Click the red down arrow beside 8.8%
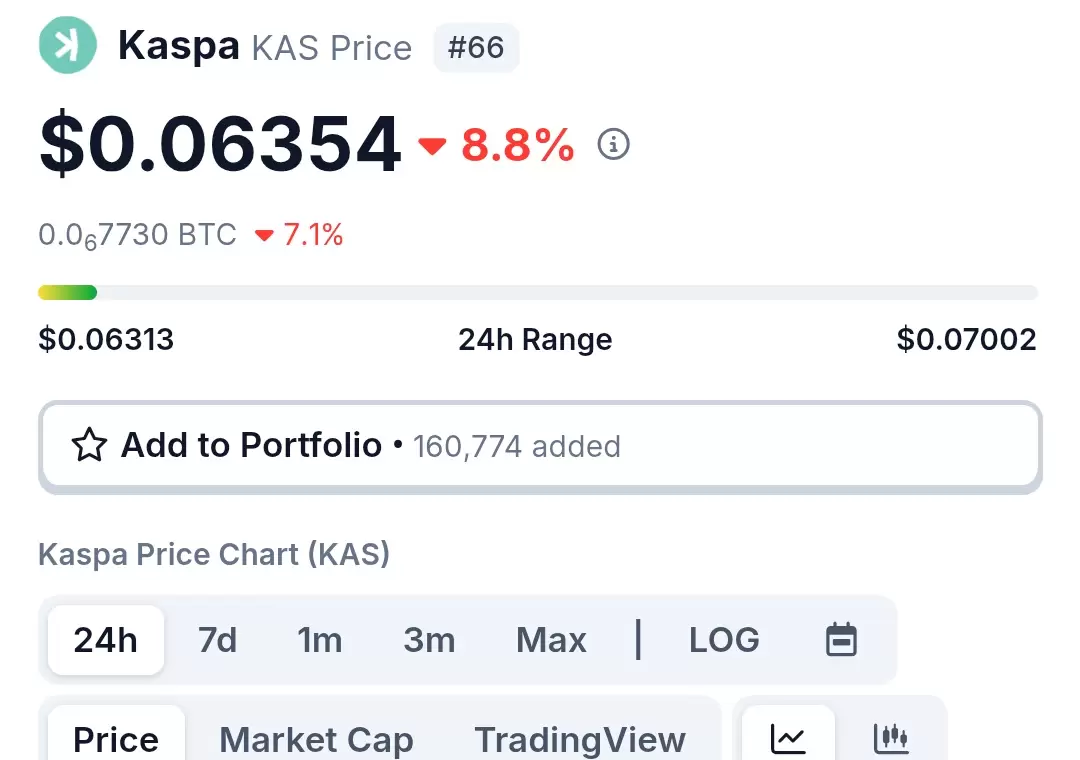The width and height of the screenshot is (1080, 760). coord(433,146)
